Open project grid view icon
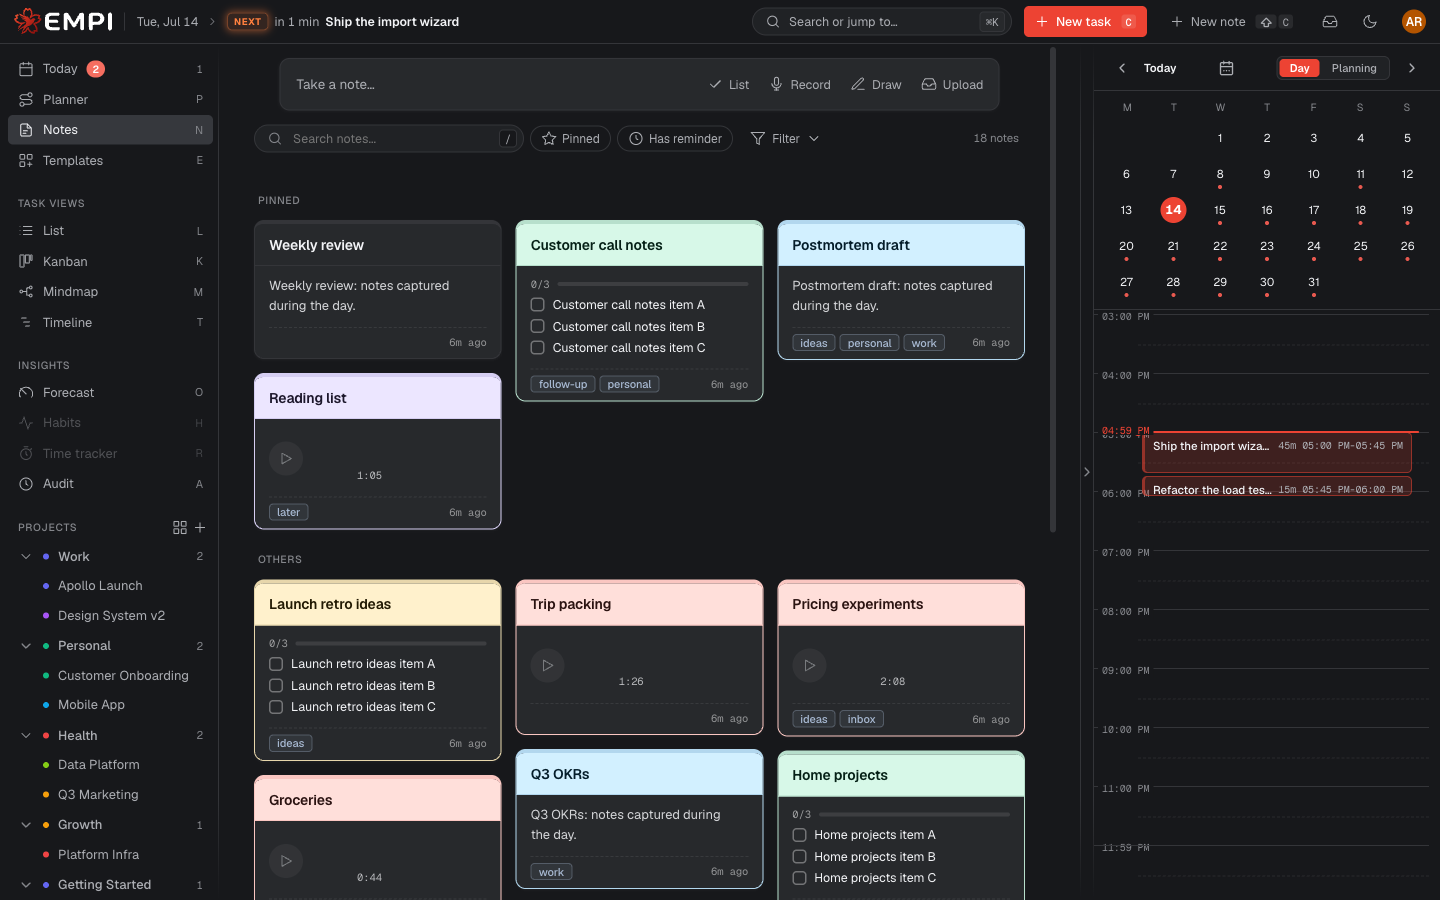Image resolution: width=1440 pixels, height=900 pixels. [180, 527]
